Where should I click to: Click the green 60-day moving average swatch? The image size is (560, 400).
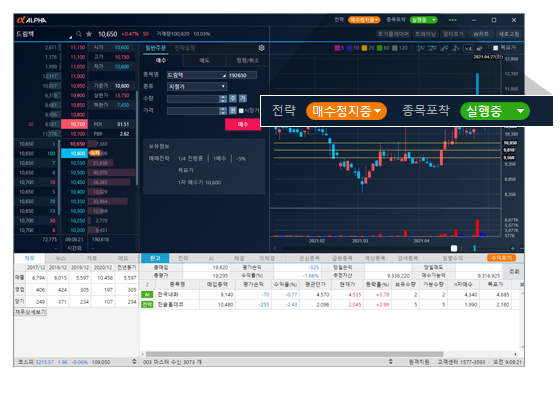click(380, 48)
